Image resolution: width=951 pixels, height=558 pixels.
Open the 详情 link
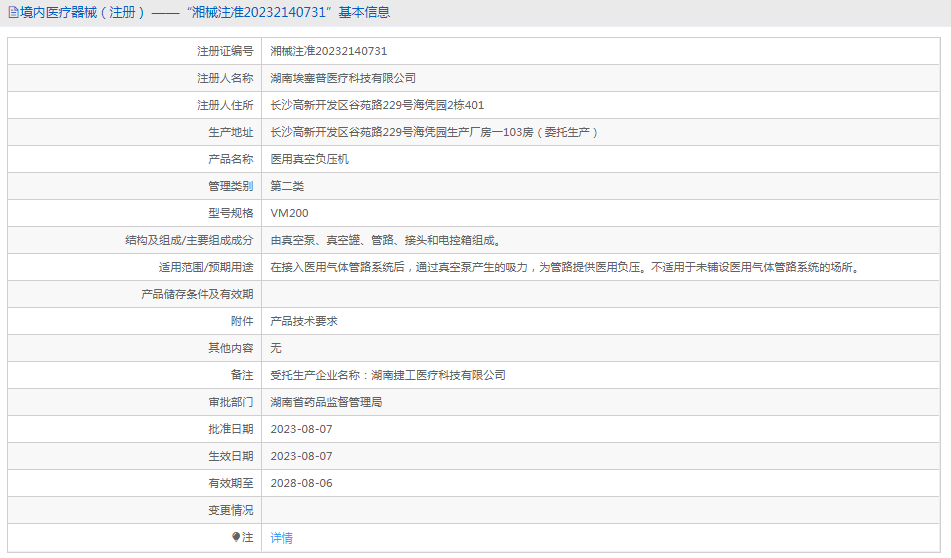click(281, 537)
